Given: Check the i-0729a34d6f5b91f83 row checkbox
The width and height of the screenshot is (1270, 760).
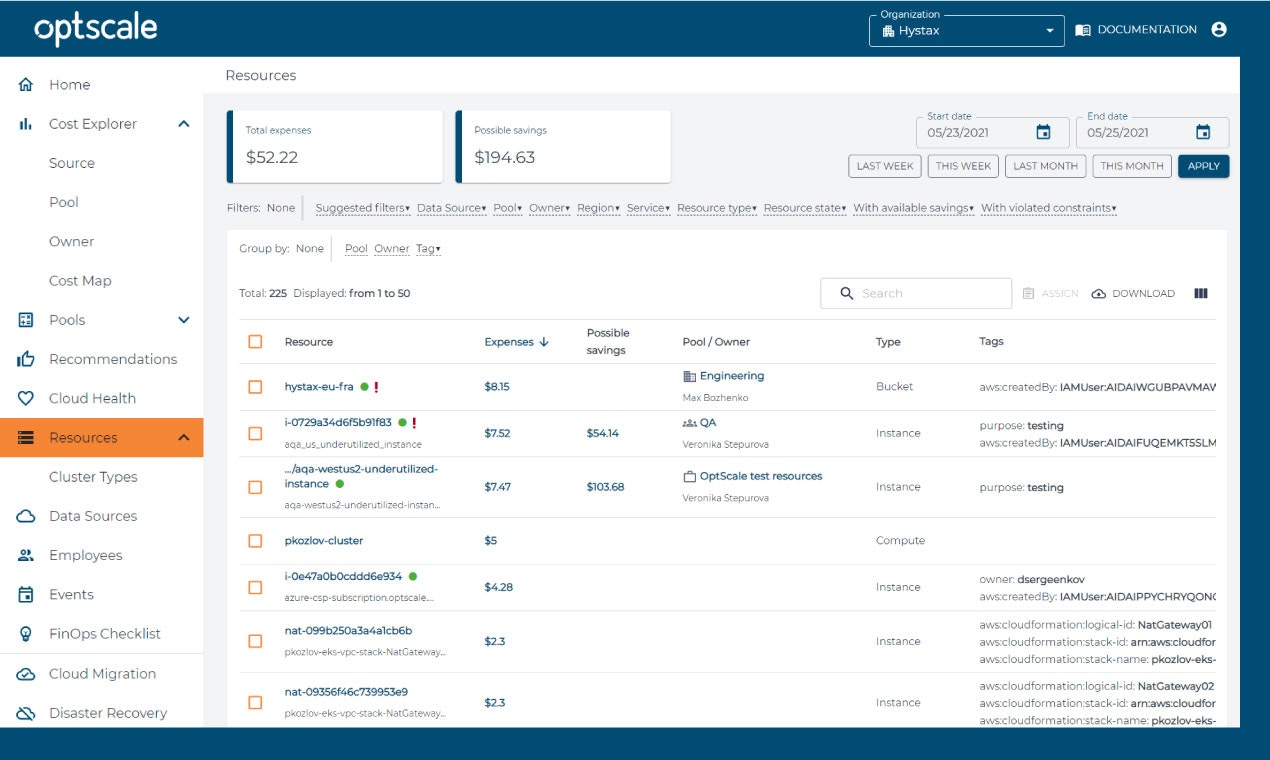Looking at the screenshot, I should tap(255, 434).
